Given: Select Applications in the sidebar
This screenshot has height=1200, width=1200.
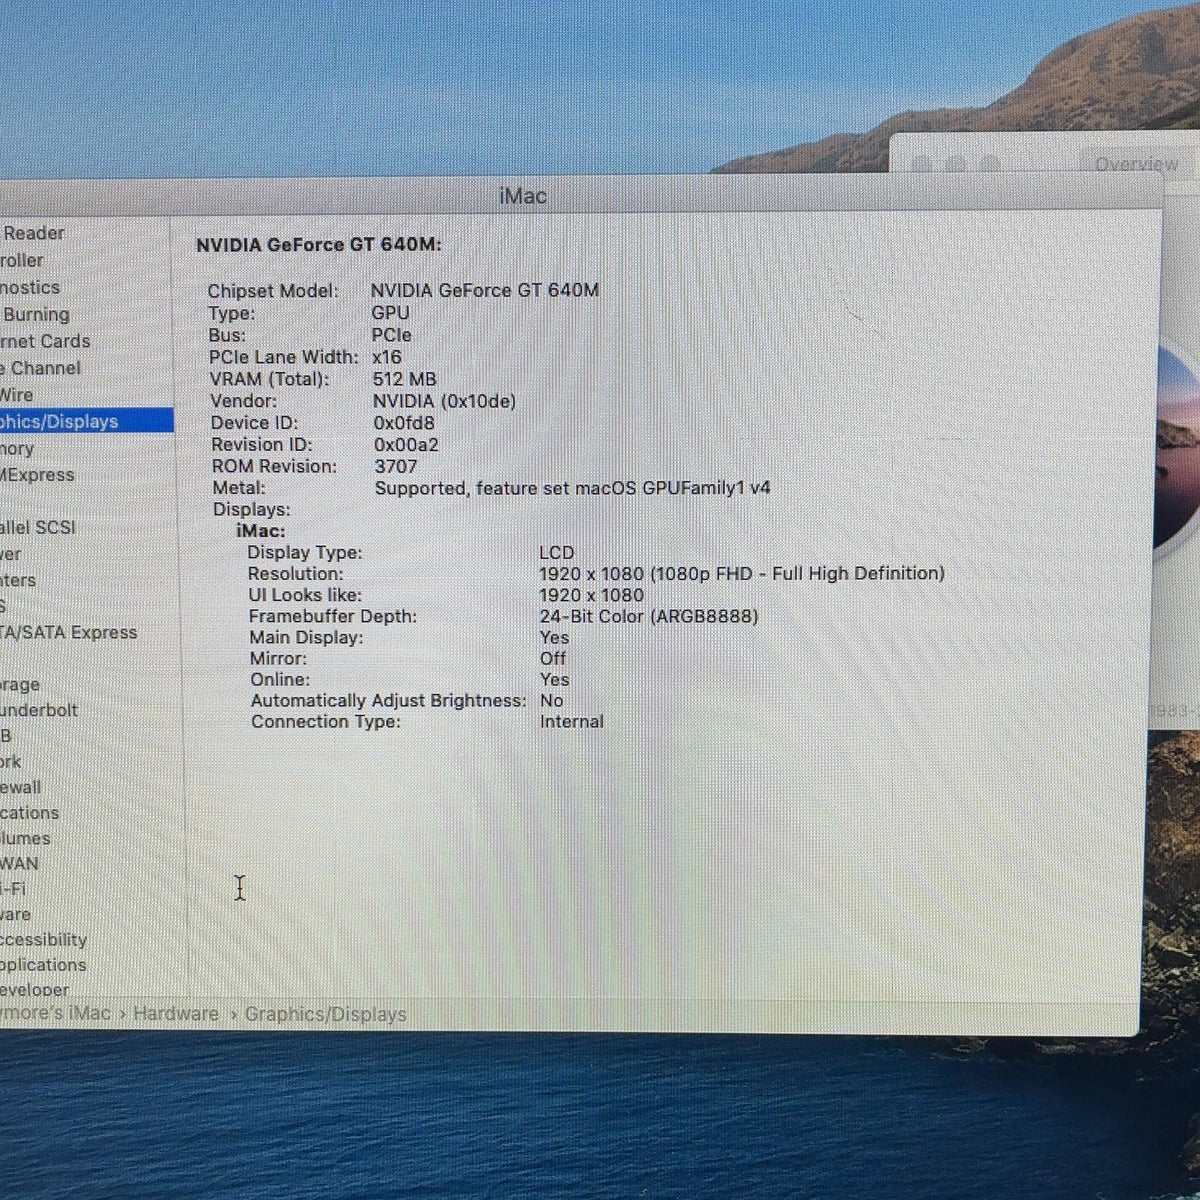Looking at the screenshot, I should 43,965.
